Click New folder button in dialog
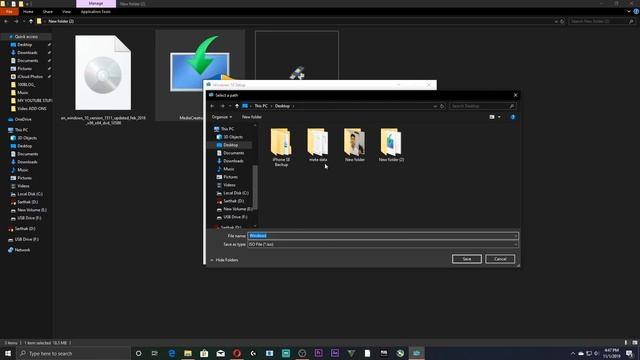This screenshot has height=360, width=640. click(x=251, y=117)
